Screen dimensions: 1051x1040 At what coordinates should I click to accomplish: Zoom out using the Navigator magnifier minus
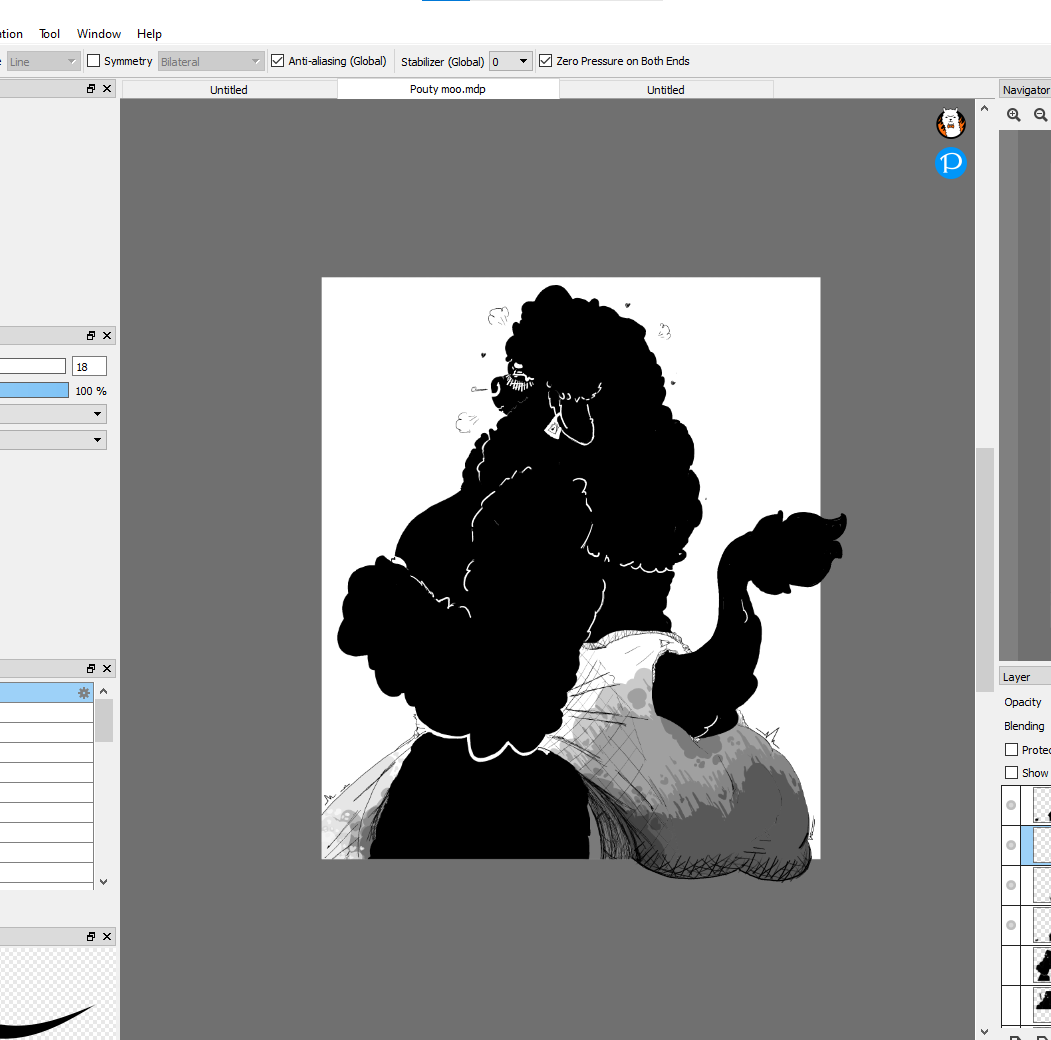tap(1041, 115)
